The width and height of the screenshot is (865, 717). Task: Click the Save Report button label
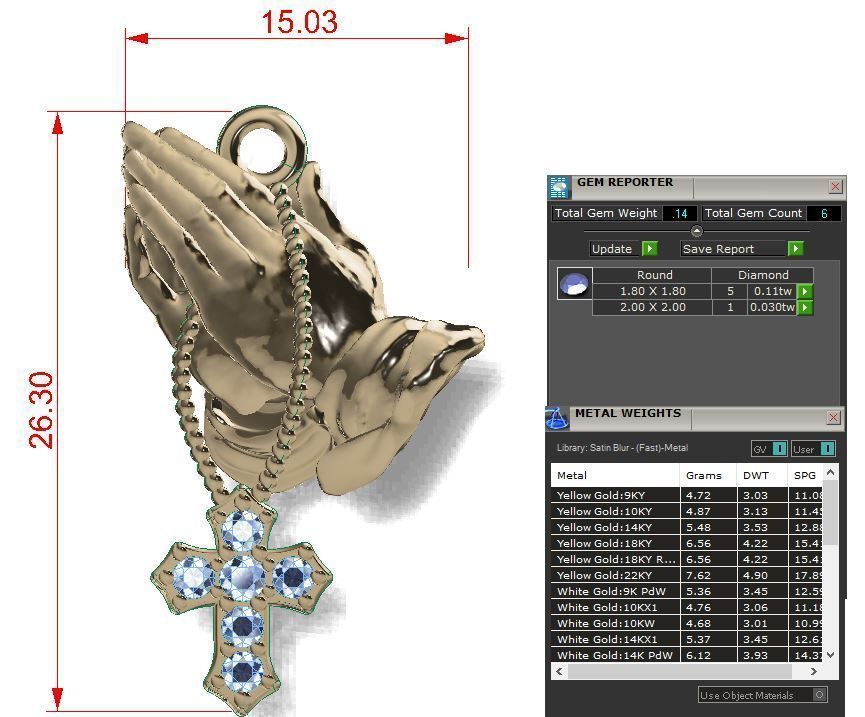point(718,249)
